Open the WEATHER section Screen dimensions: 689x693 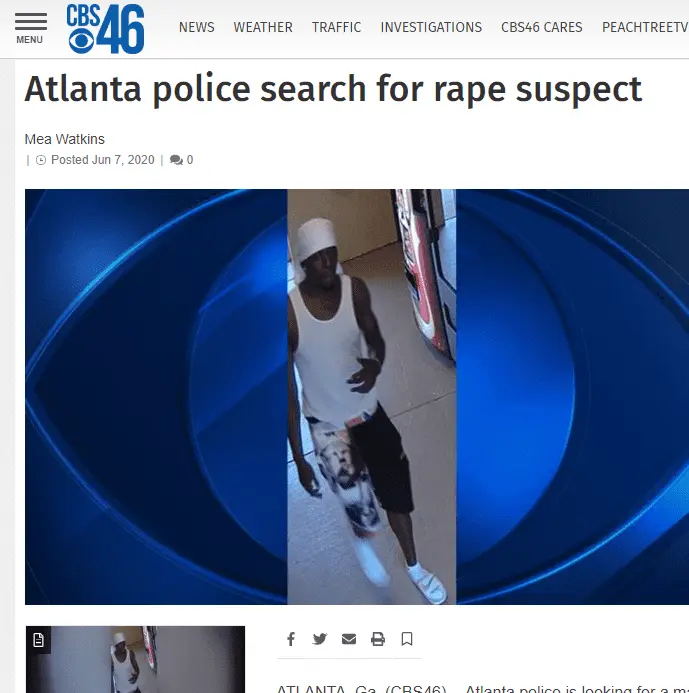click(x=263, y=27)
